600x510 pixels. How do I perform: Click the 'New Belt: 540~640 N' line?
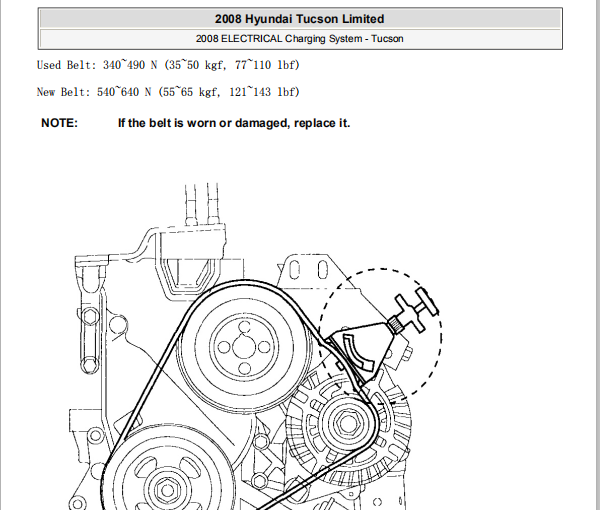pos(168,92)
